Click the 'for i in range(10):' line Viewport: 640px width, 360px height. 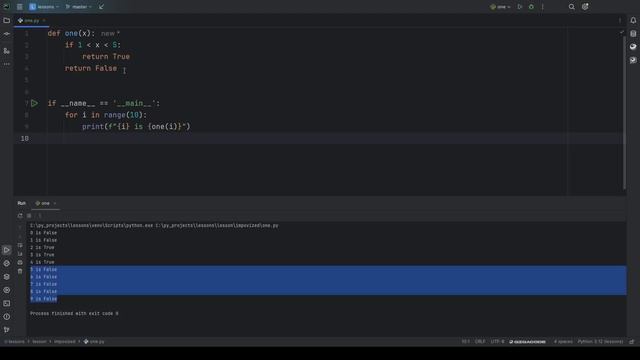[x=105, y=115]
